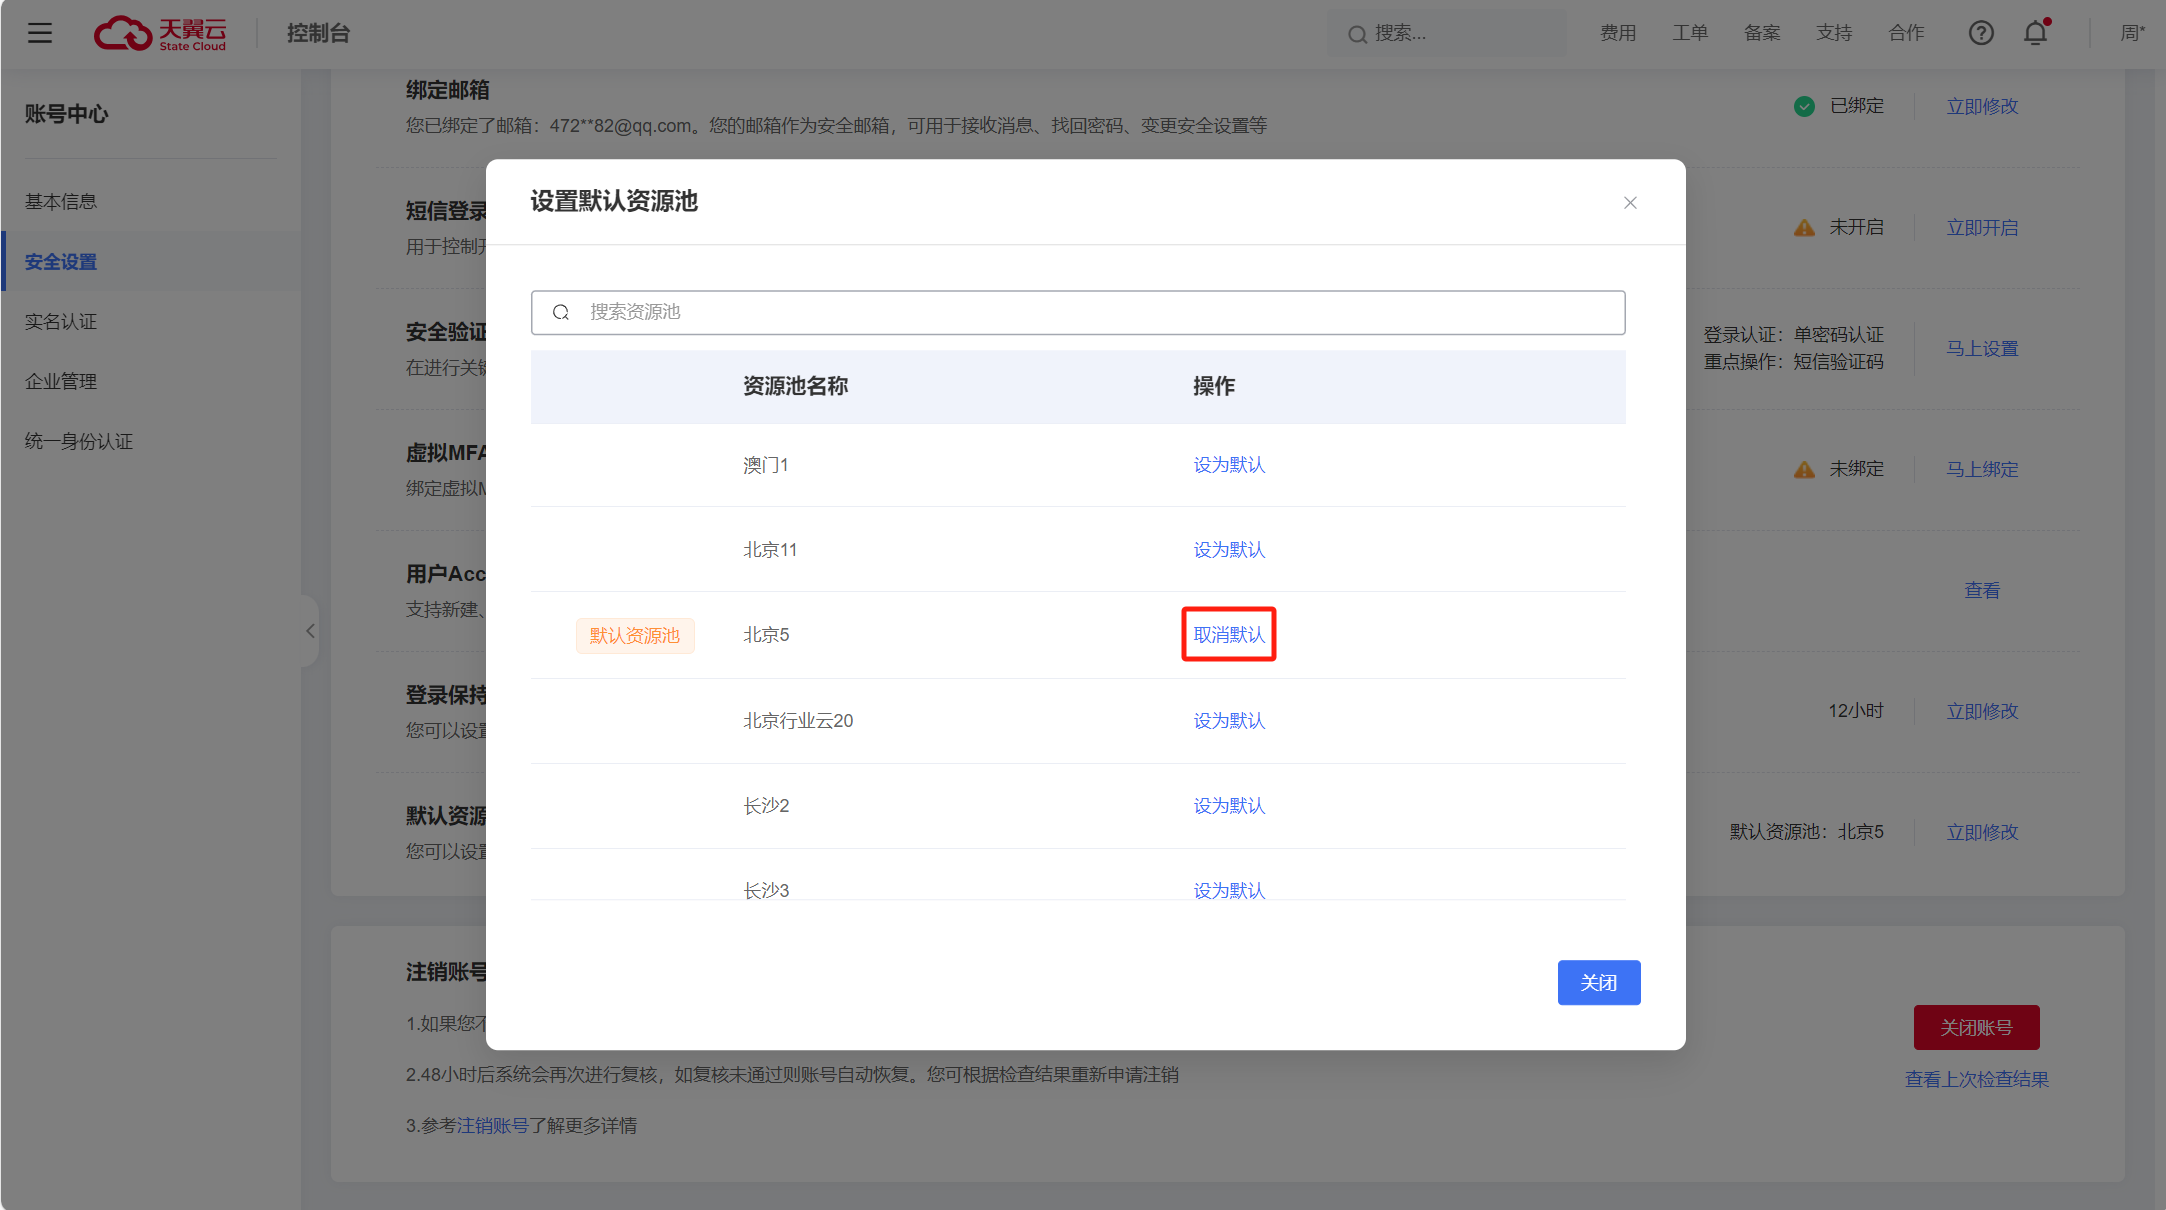Click the magnifier icon in the resource pool search
This screenshot has width=2166, height=1210.
[561, 312]
